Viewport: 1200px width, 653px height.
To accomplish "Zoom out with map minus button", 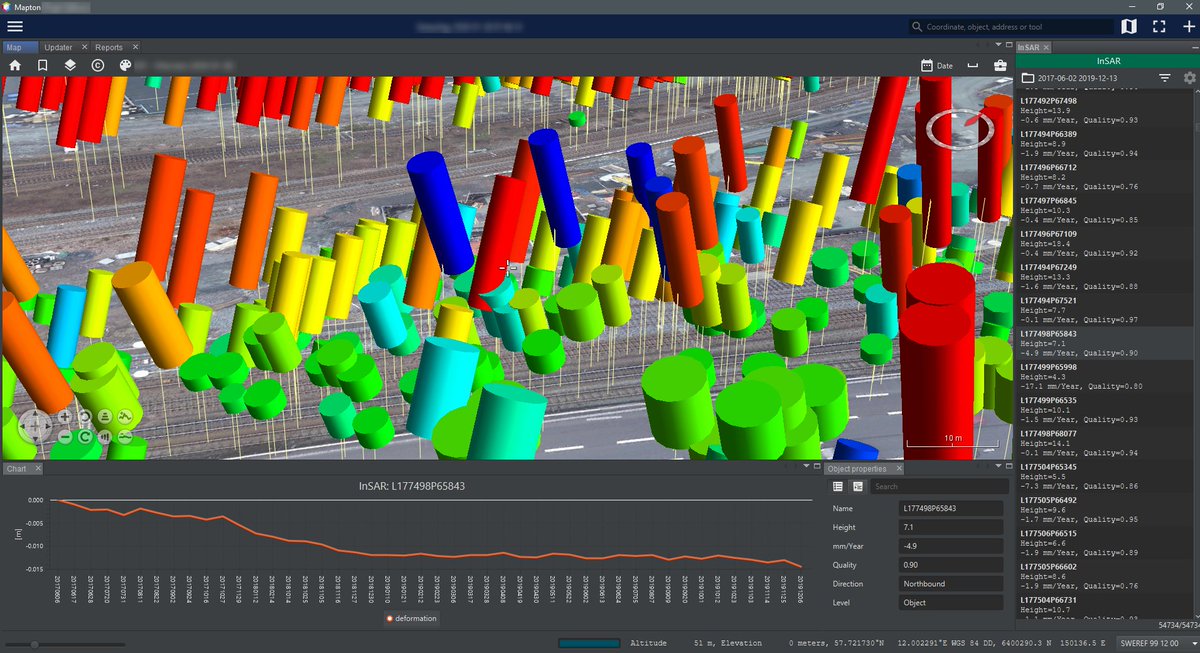I will 65,437.
